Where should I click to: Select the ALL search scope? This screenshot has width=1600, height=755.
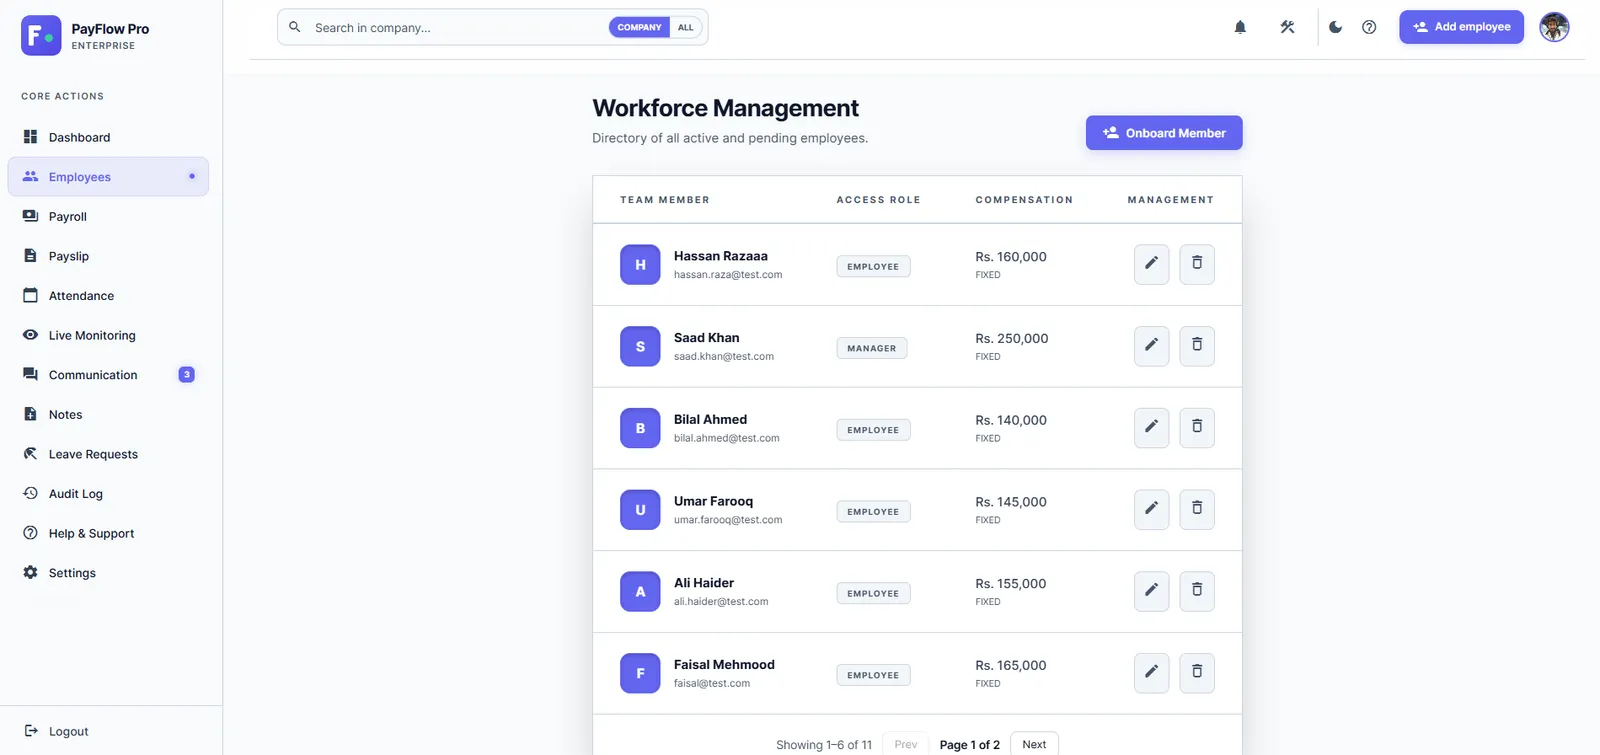click(686, 27)
